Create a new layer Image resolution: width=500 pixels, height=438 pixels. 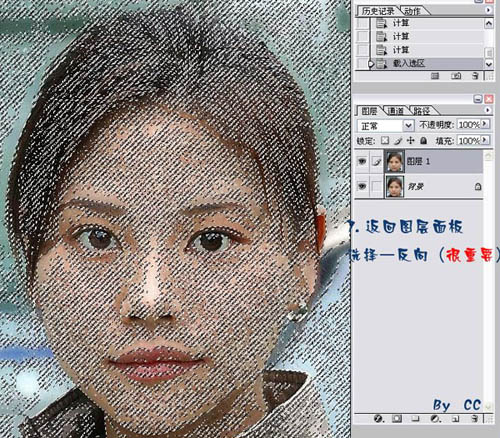(456, 419)
